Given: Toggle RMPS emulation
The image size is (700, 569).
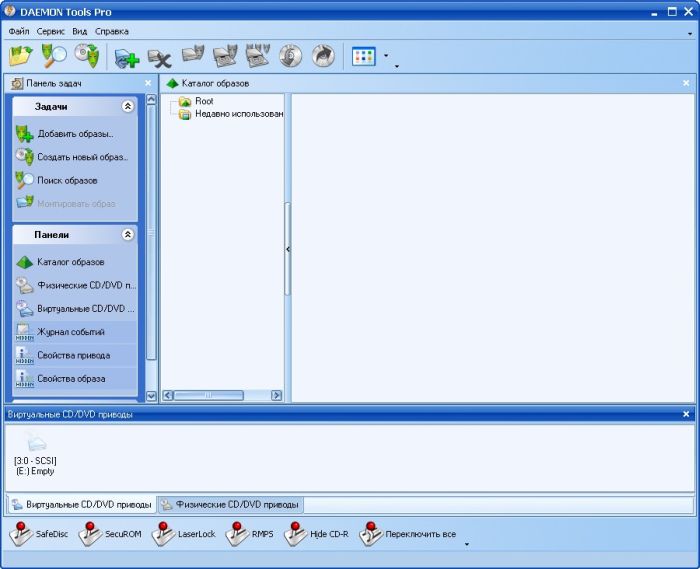Looking at the screenshot, I should click(249, 534).
